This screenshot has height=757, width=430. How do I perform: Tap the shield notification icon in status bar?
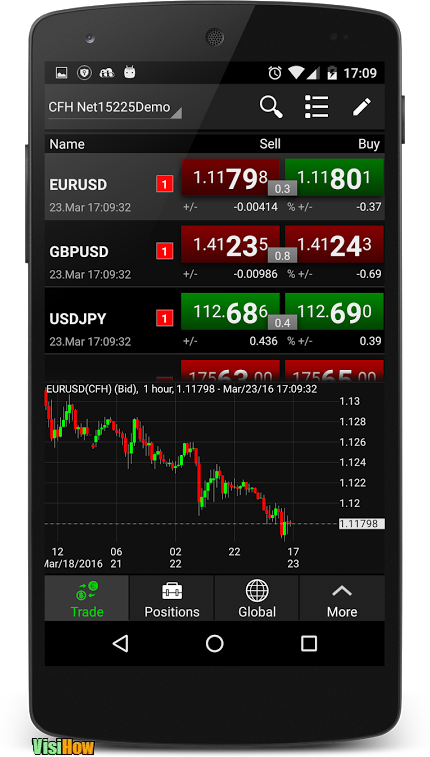click(x=84, y=73)
